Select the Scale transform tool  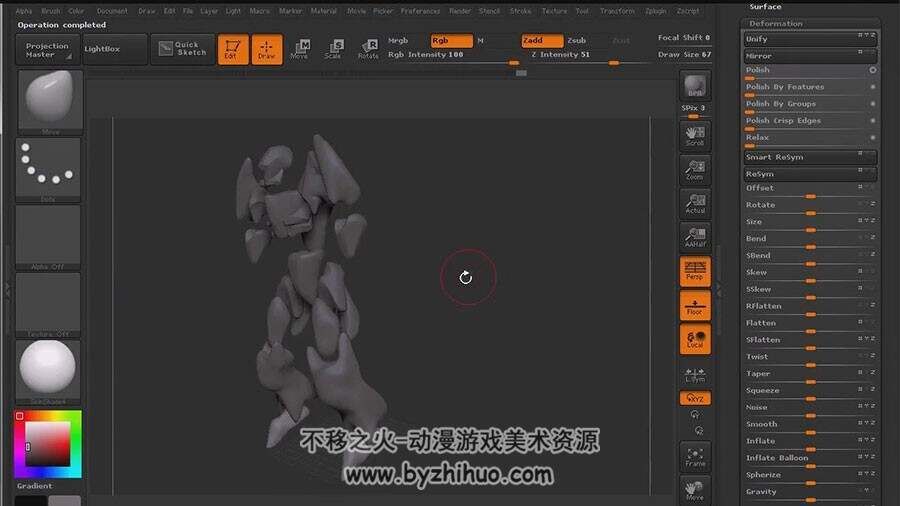pyautogui.click(x=333, y=49)
